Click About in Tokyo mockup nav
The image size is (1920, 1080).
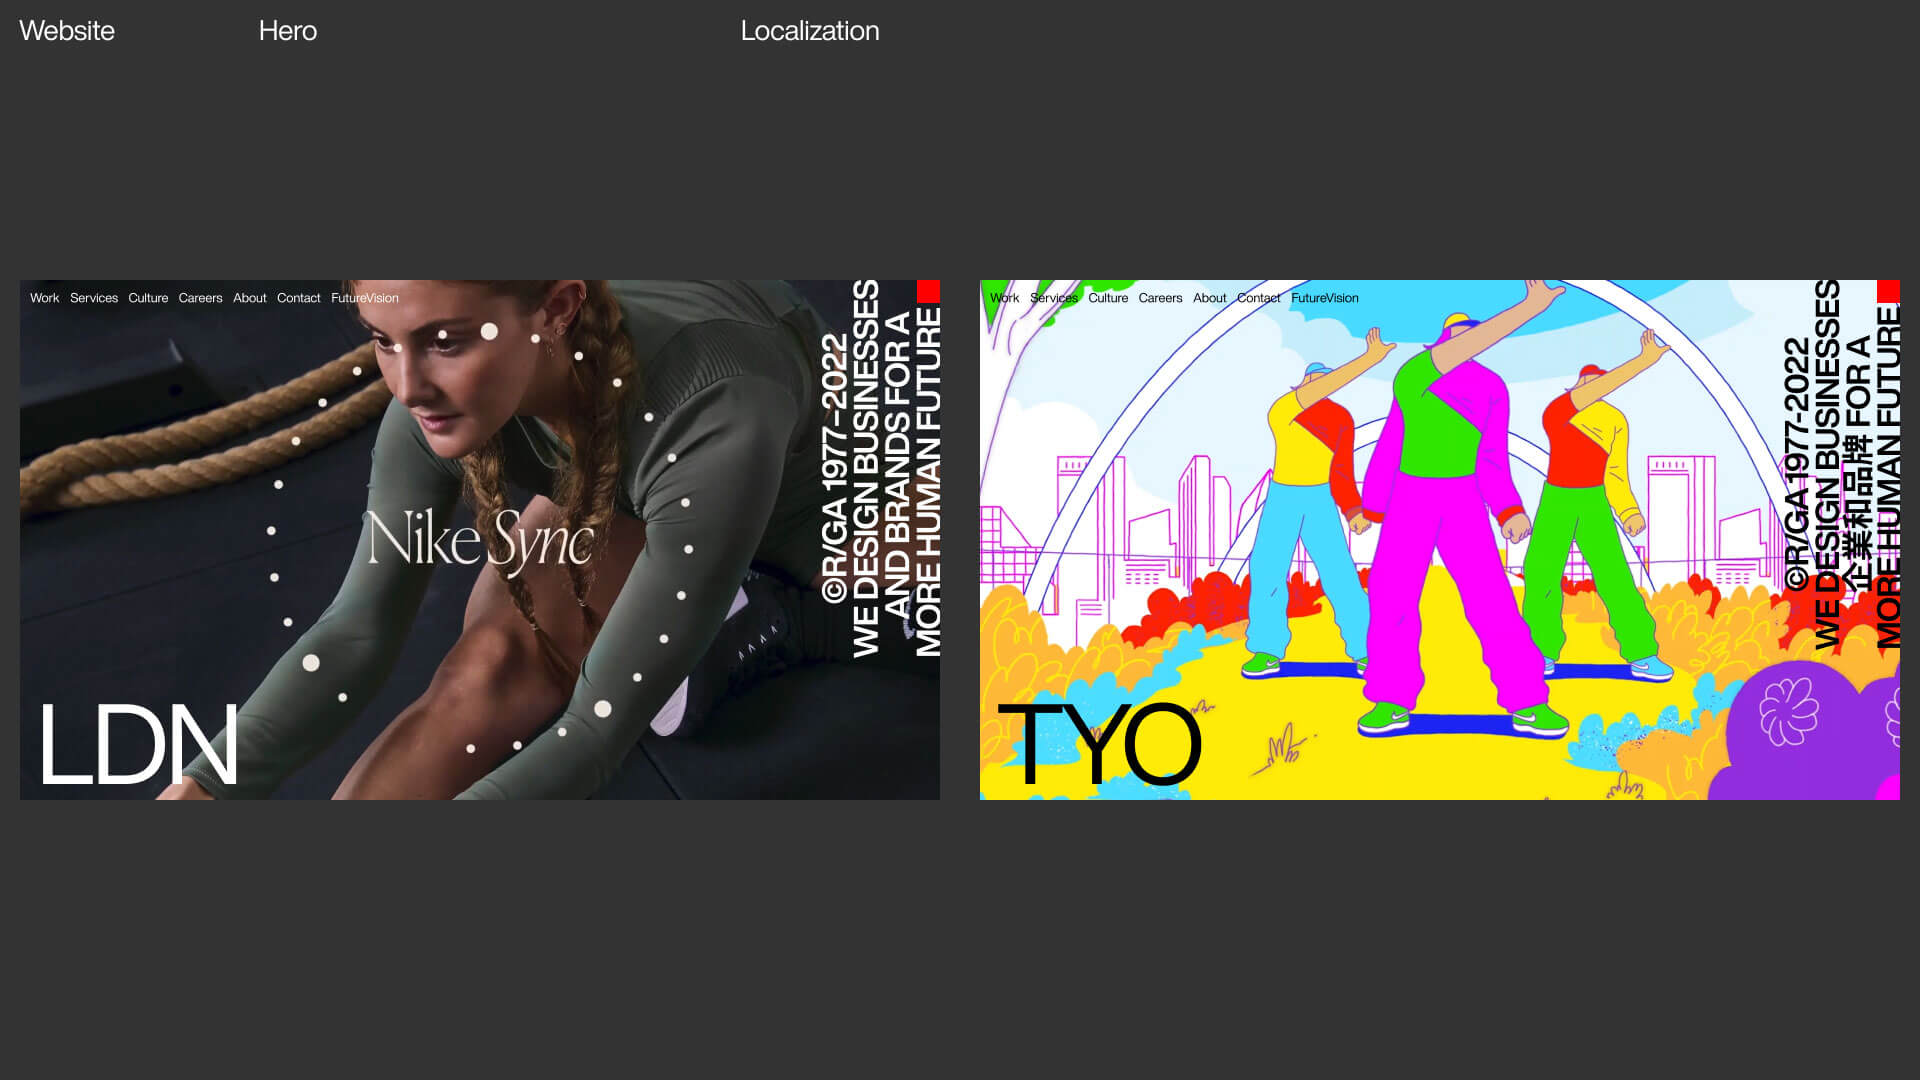click(x=1209, y=298)
